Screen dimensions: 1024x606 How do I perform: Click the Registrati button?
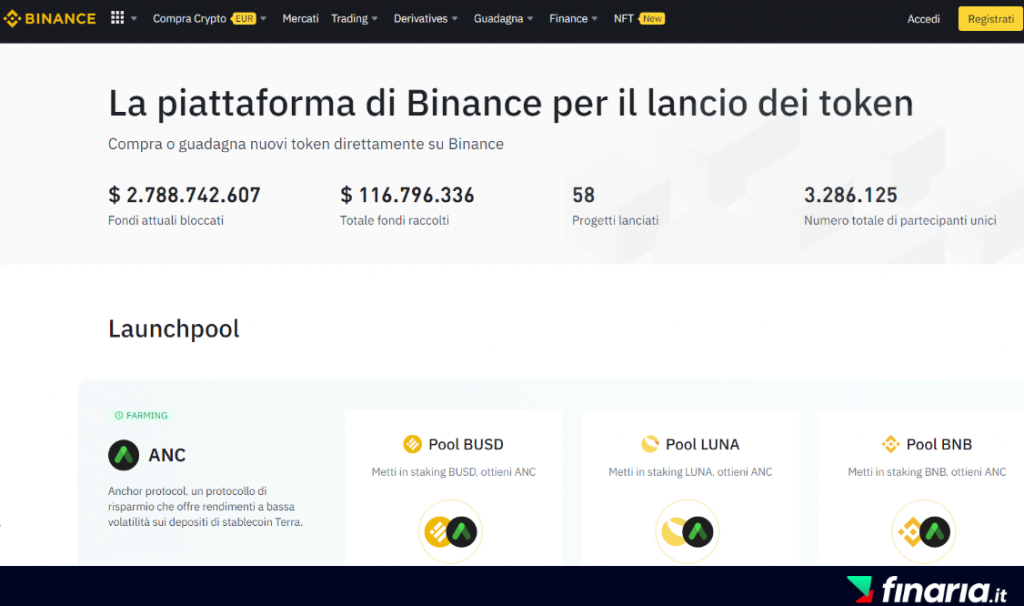(991, 19)
